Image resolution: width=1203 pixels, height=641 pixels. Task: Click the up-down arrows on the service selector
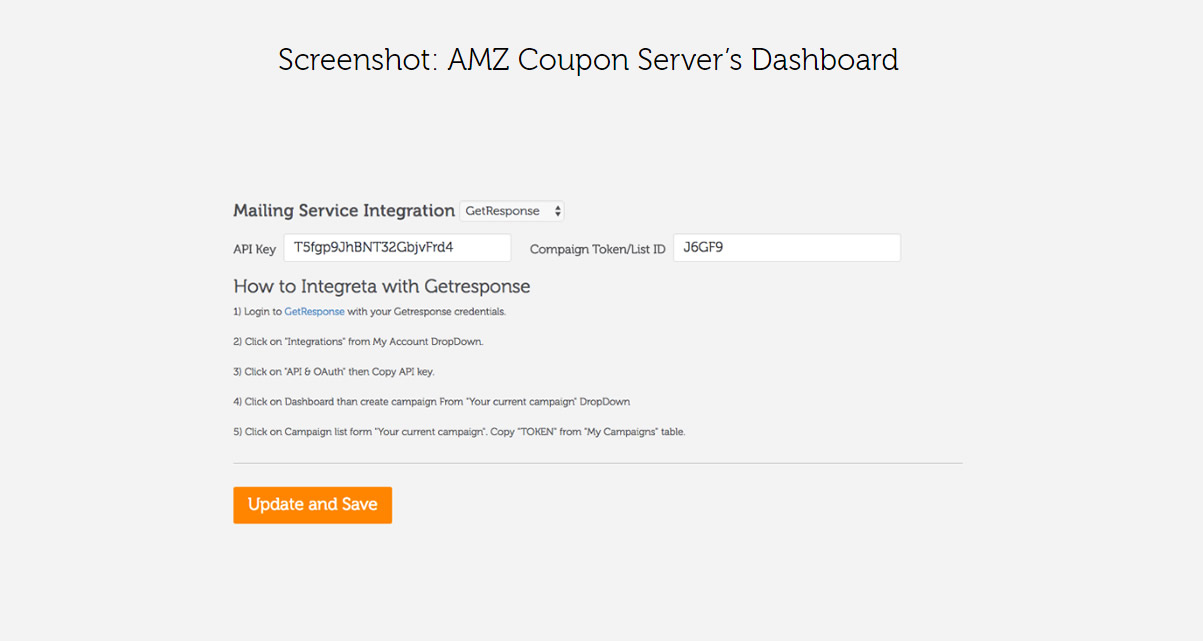coord(557,211)
